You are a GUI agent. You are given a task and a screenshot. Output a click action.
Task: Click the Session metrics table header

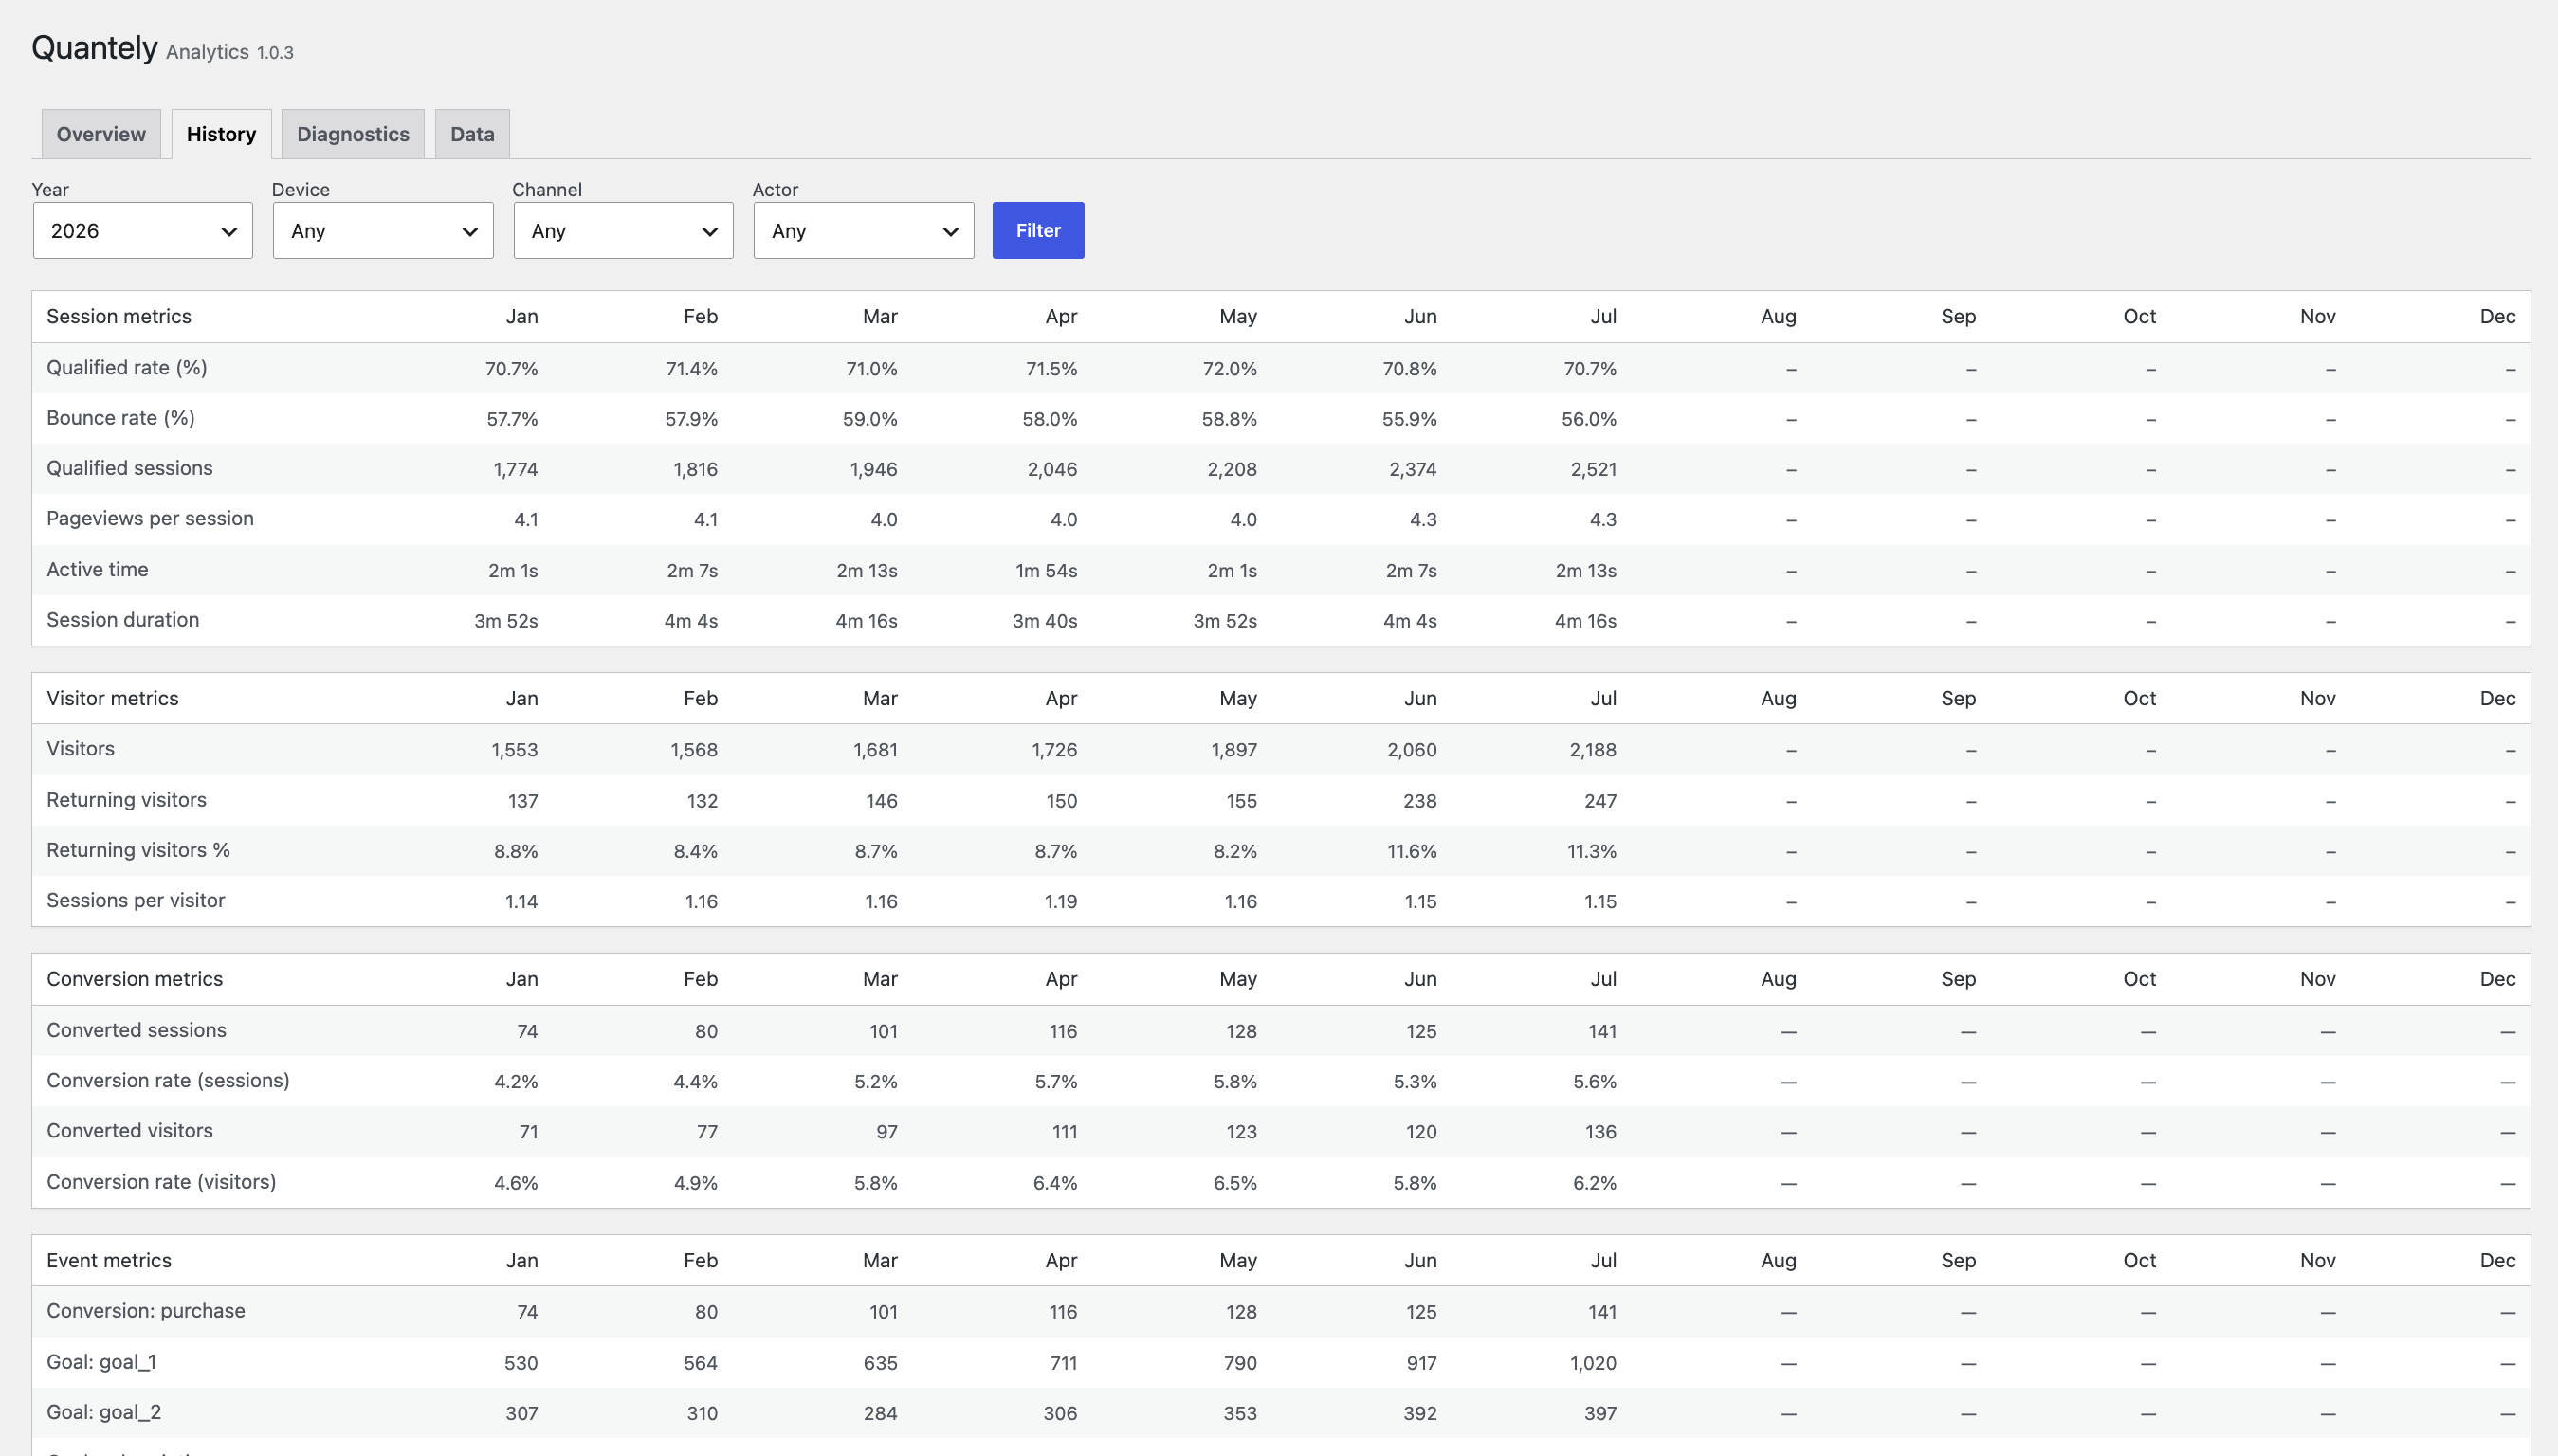(119, 317)
